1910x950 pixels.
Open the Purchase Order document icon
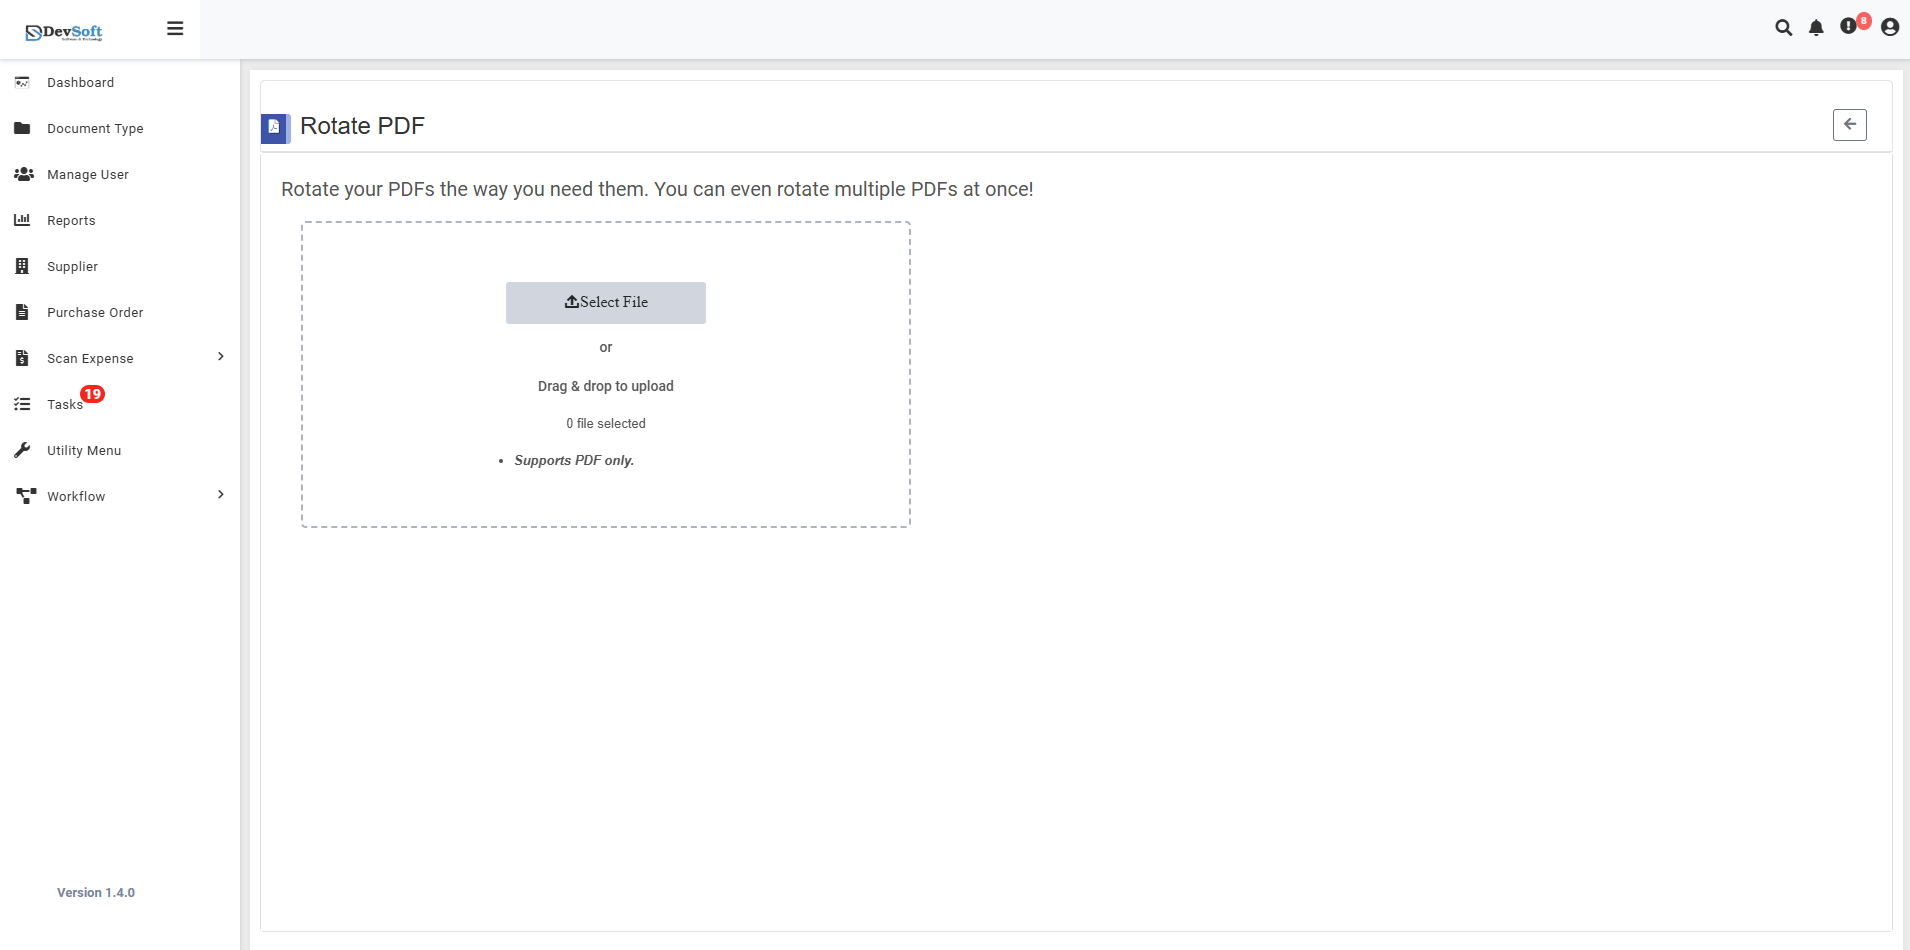tap(22, 312)
